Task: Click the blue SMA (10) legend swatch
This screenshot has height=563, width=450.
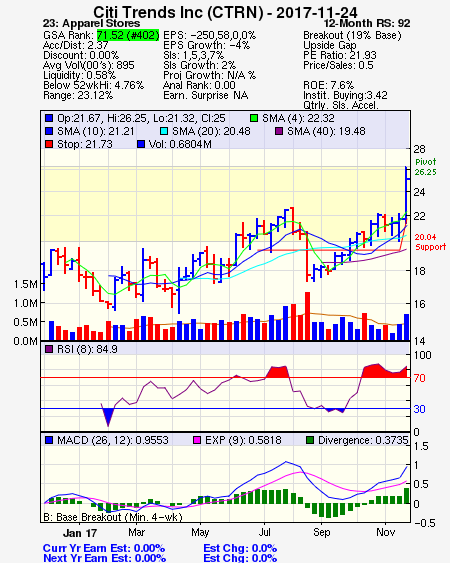Action: 49,131
